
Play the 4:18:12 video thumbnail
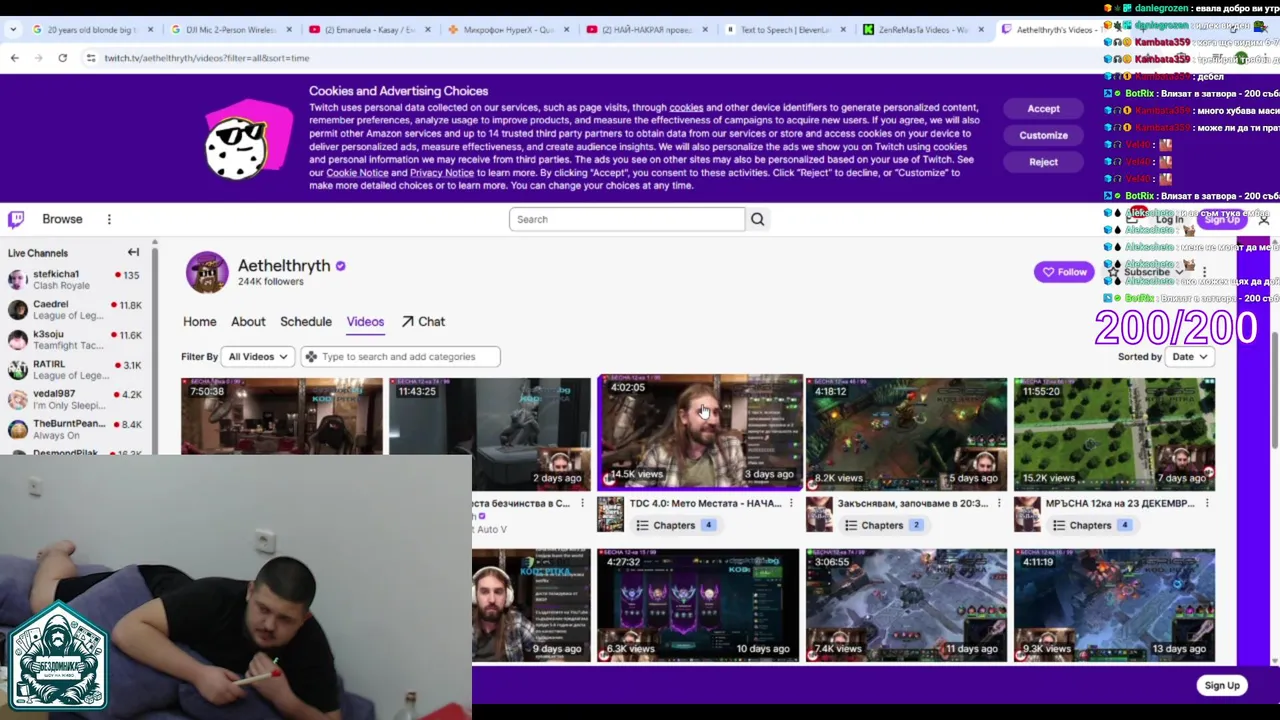click(906, 434)
